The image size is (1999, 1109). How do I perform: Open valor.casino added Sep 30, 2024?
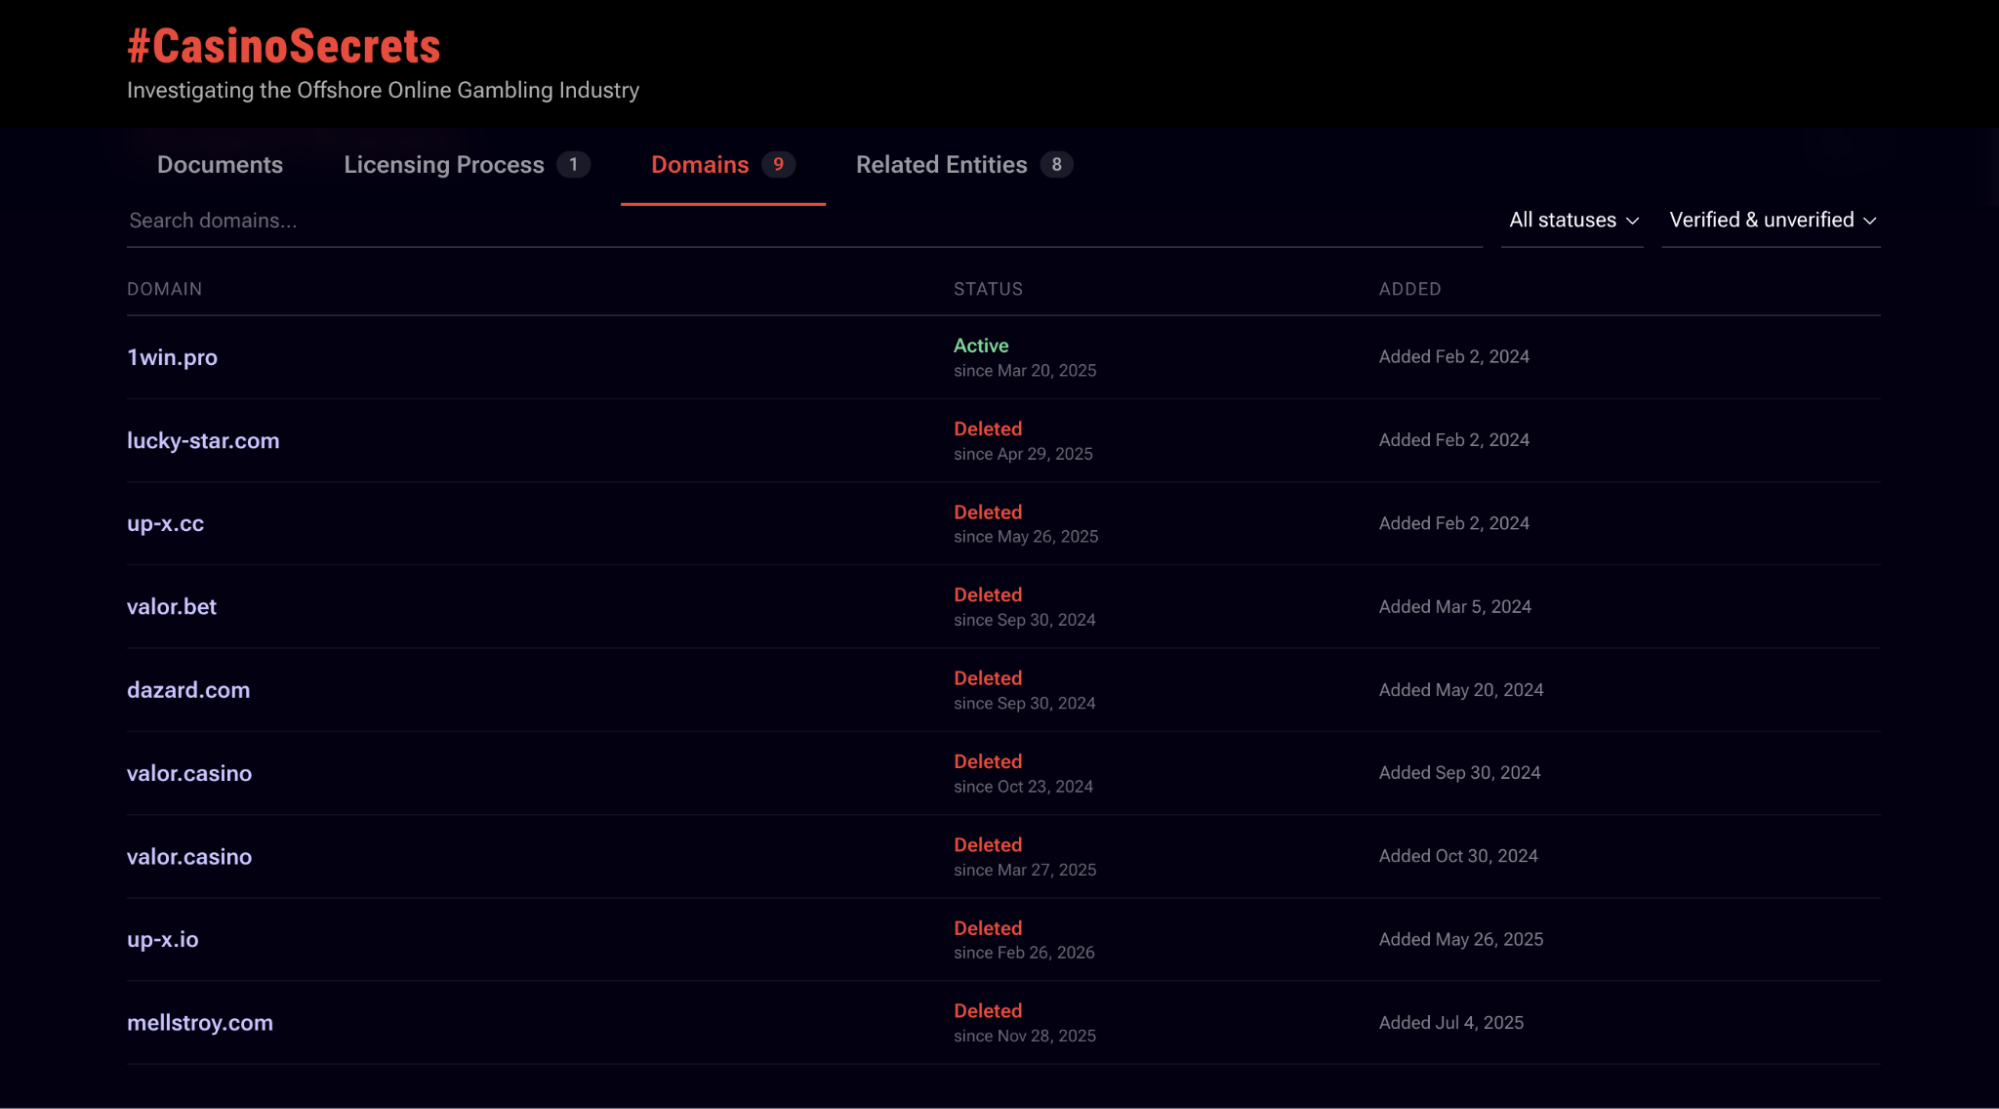tap(189, 773)
